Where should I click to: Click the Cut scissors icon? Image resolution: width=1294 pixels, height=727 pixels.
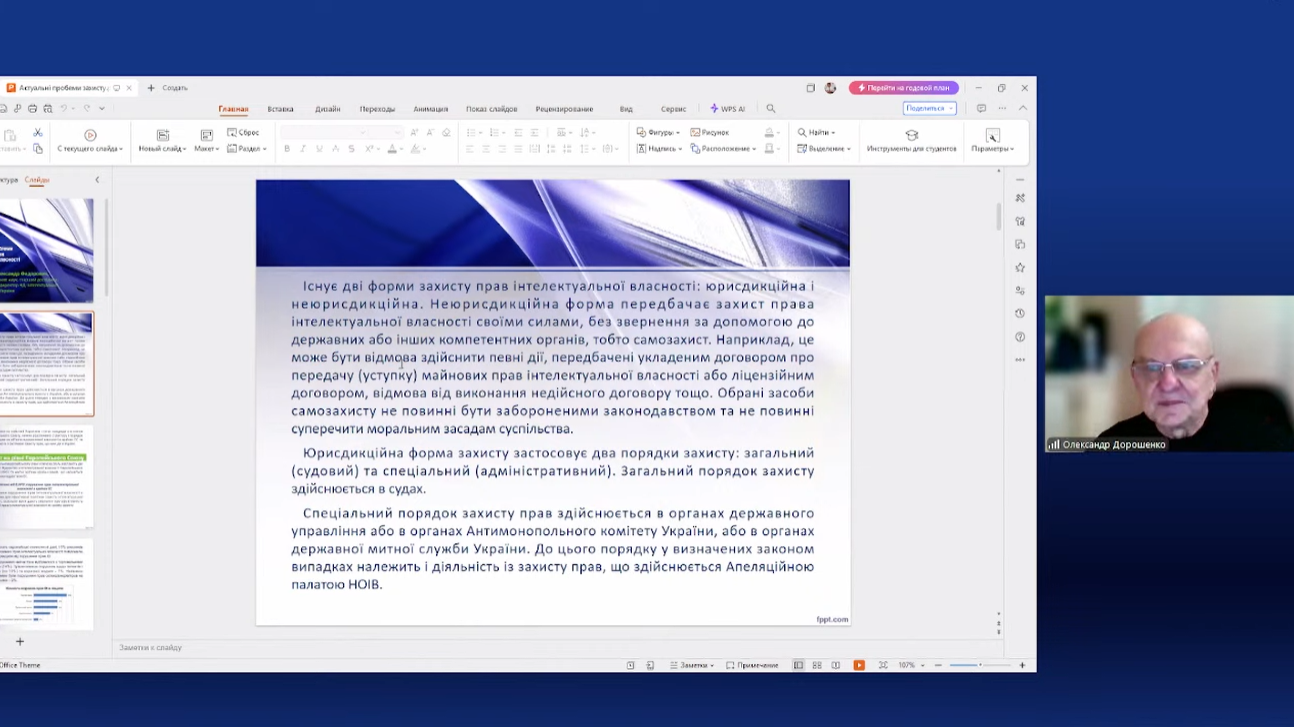tap(38, 132)
